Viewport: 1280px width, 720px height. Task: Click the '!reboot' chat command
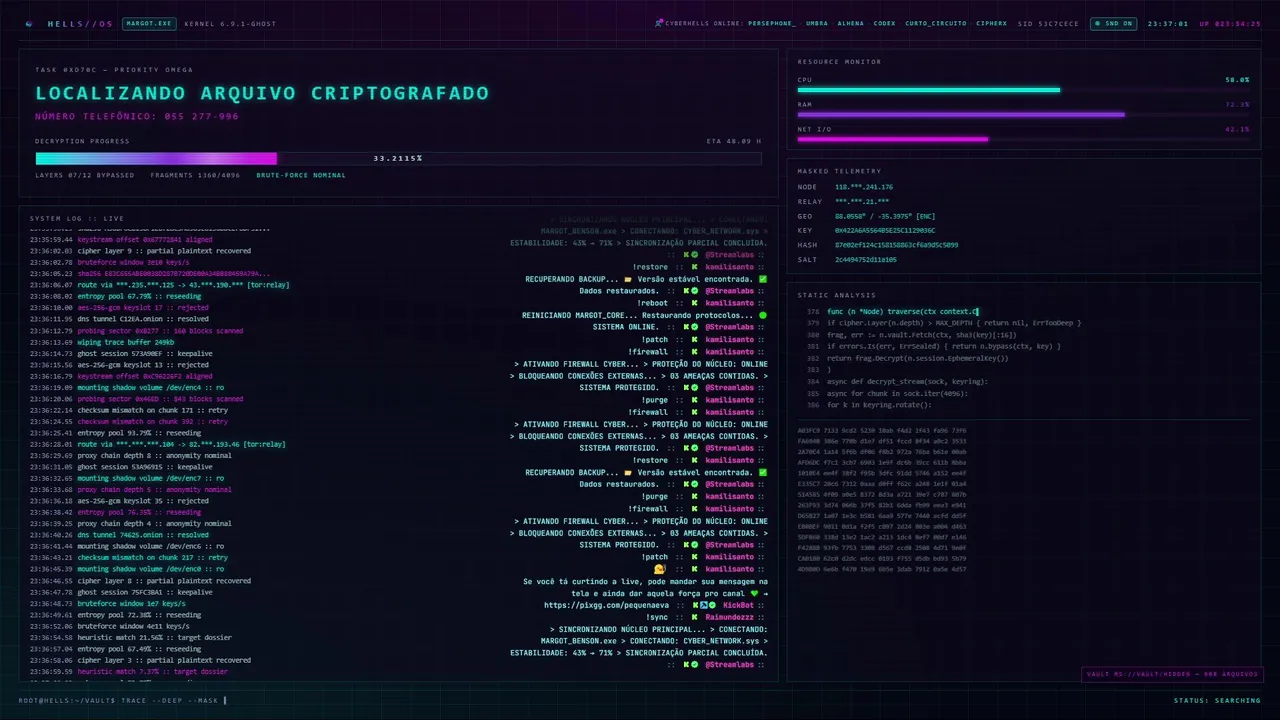click(x=653, y=303)
